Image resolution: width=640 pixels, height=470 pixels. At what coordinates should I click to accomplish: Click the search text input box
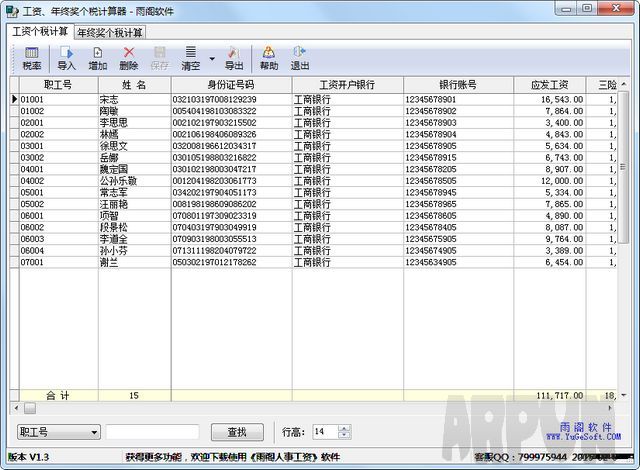(152, 432)
